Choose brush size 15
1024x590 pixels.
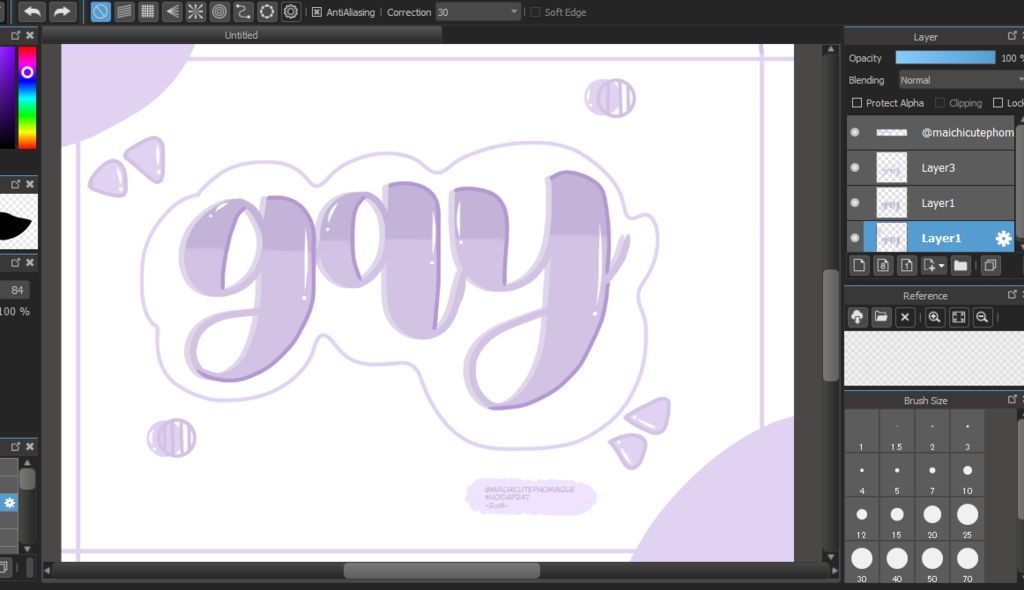[897, 520]
